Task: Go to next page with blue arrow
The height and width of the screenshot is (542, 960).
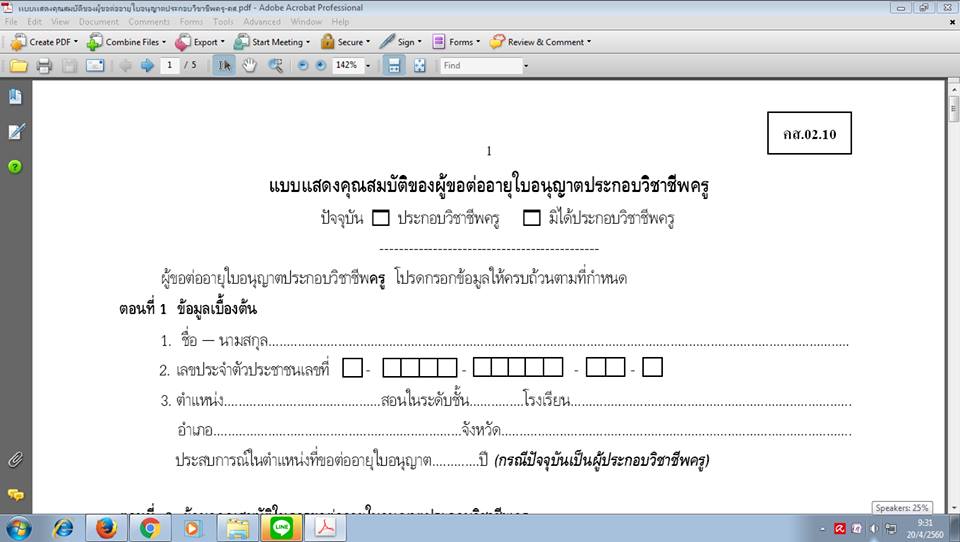Action: click(x=147, y=66)
